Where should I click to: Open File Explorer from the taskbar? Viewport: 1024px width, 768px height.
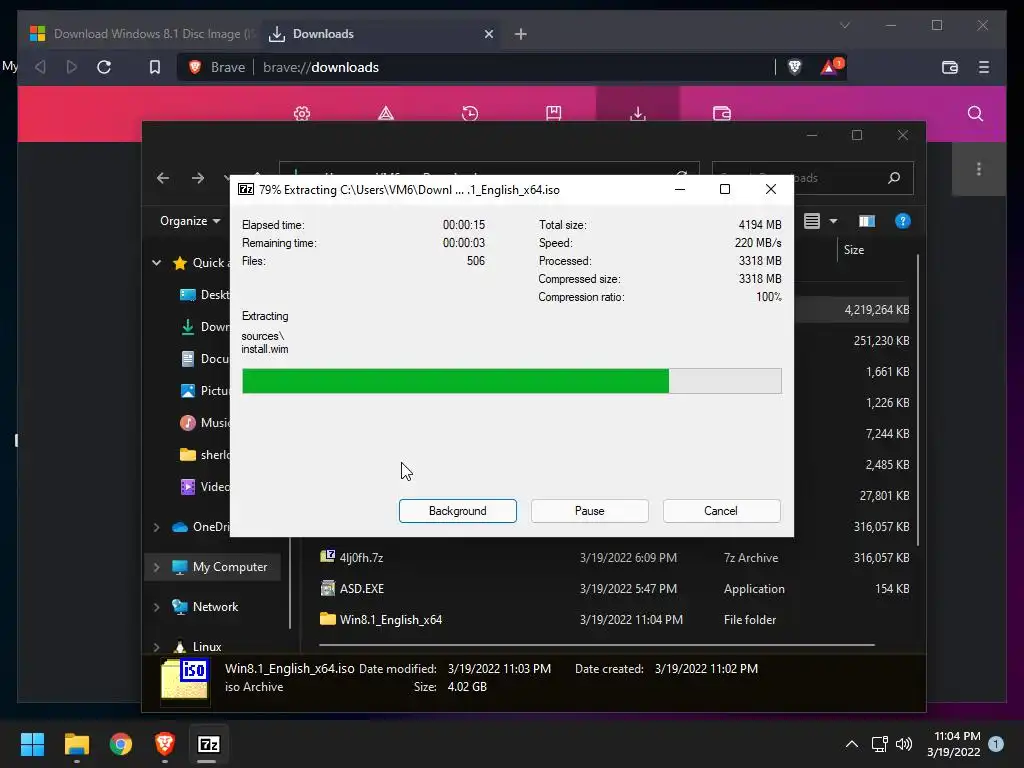tap(76, 744)
